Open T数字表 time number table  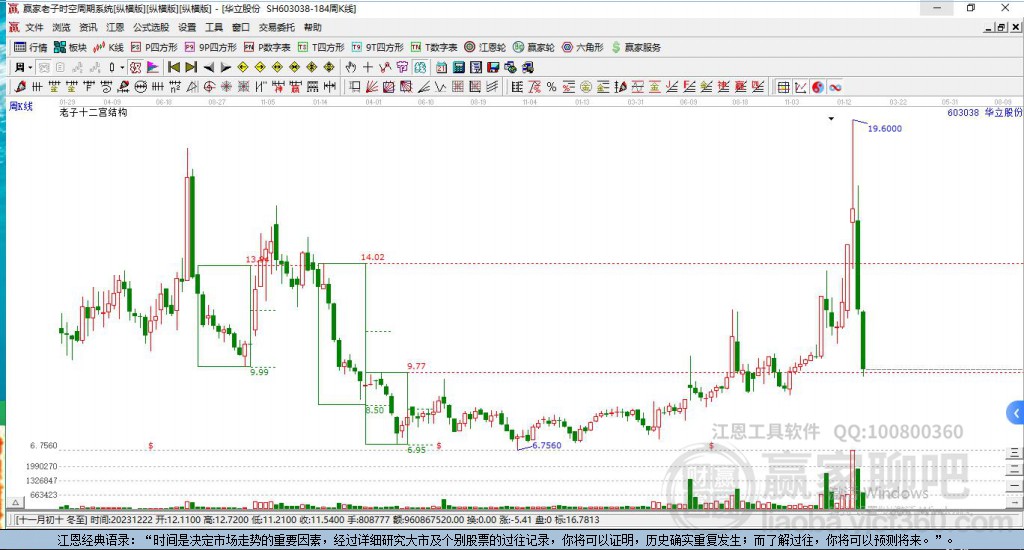pos(434,47)
